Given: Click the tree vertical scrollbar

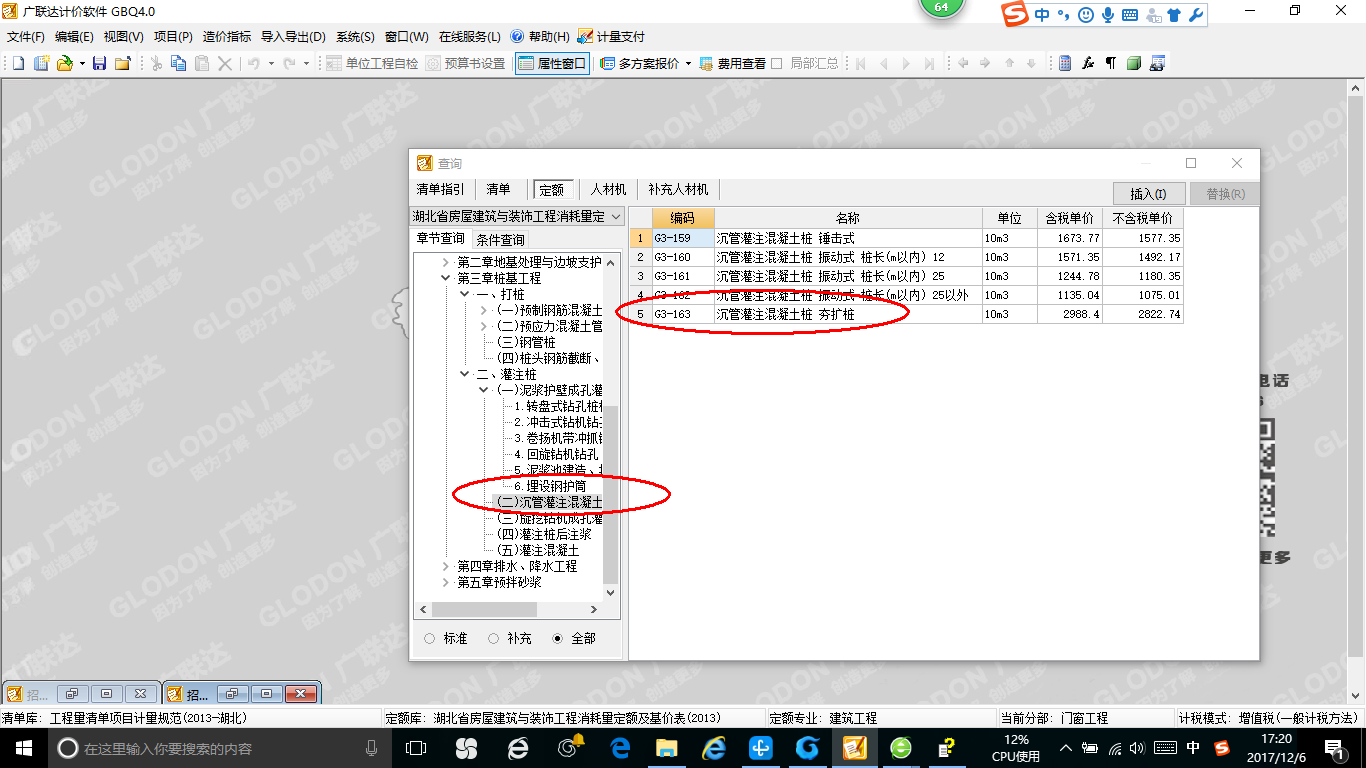Looking at the screenshot, I should [611, 495].
